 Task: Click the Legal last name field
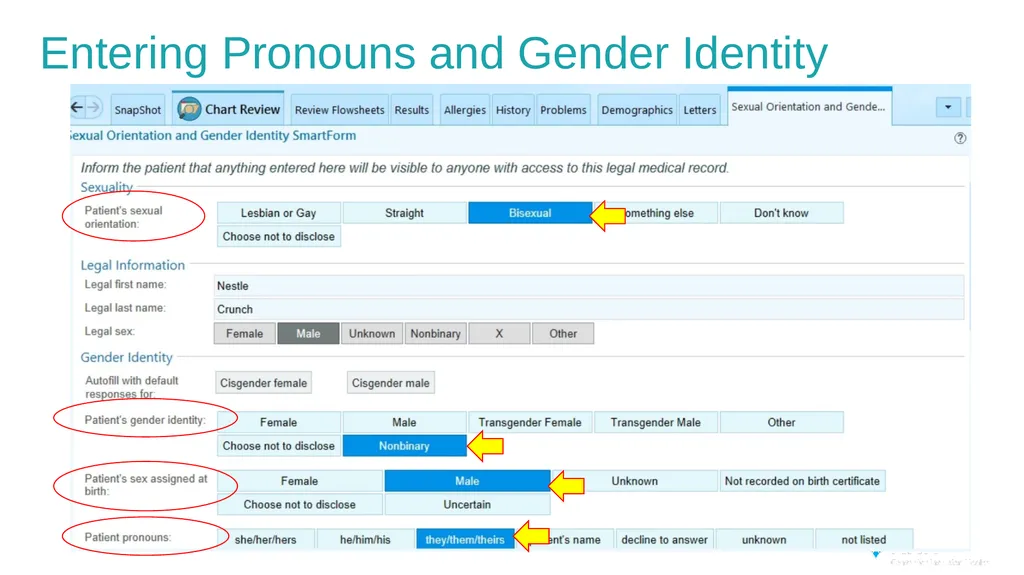click(588, 309)
